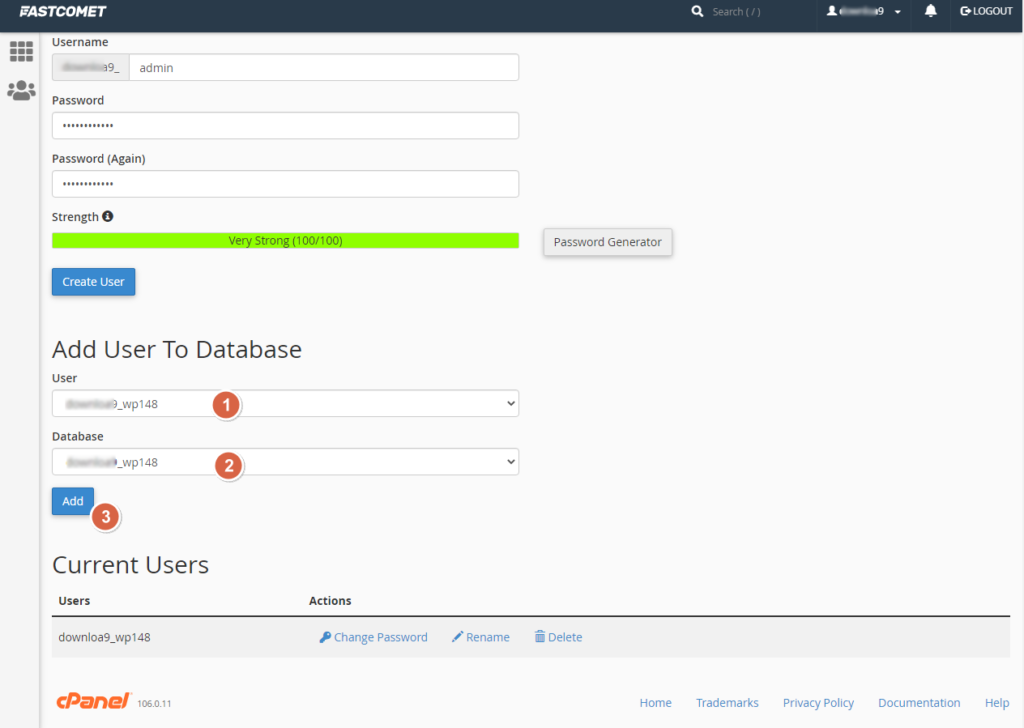The image size is (1024, 728).
Task: Expand the account user menu in header
Action: click(x=864, y=11)
